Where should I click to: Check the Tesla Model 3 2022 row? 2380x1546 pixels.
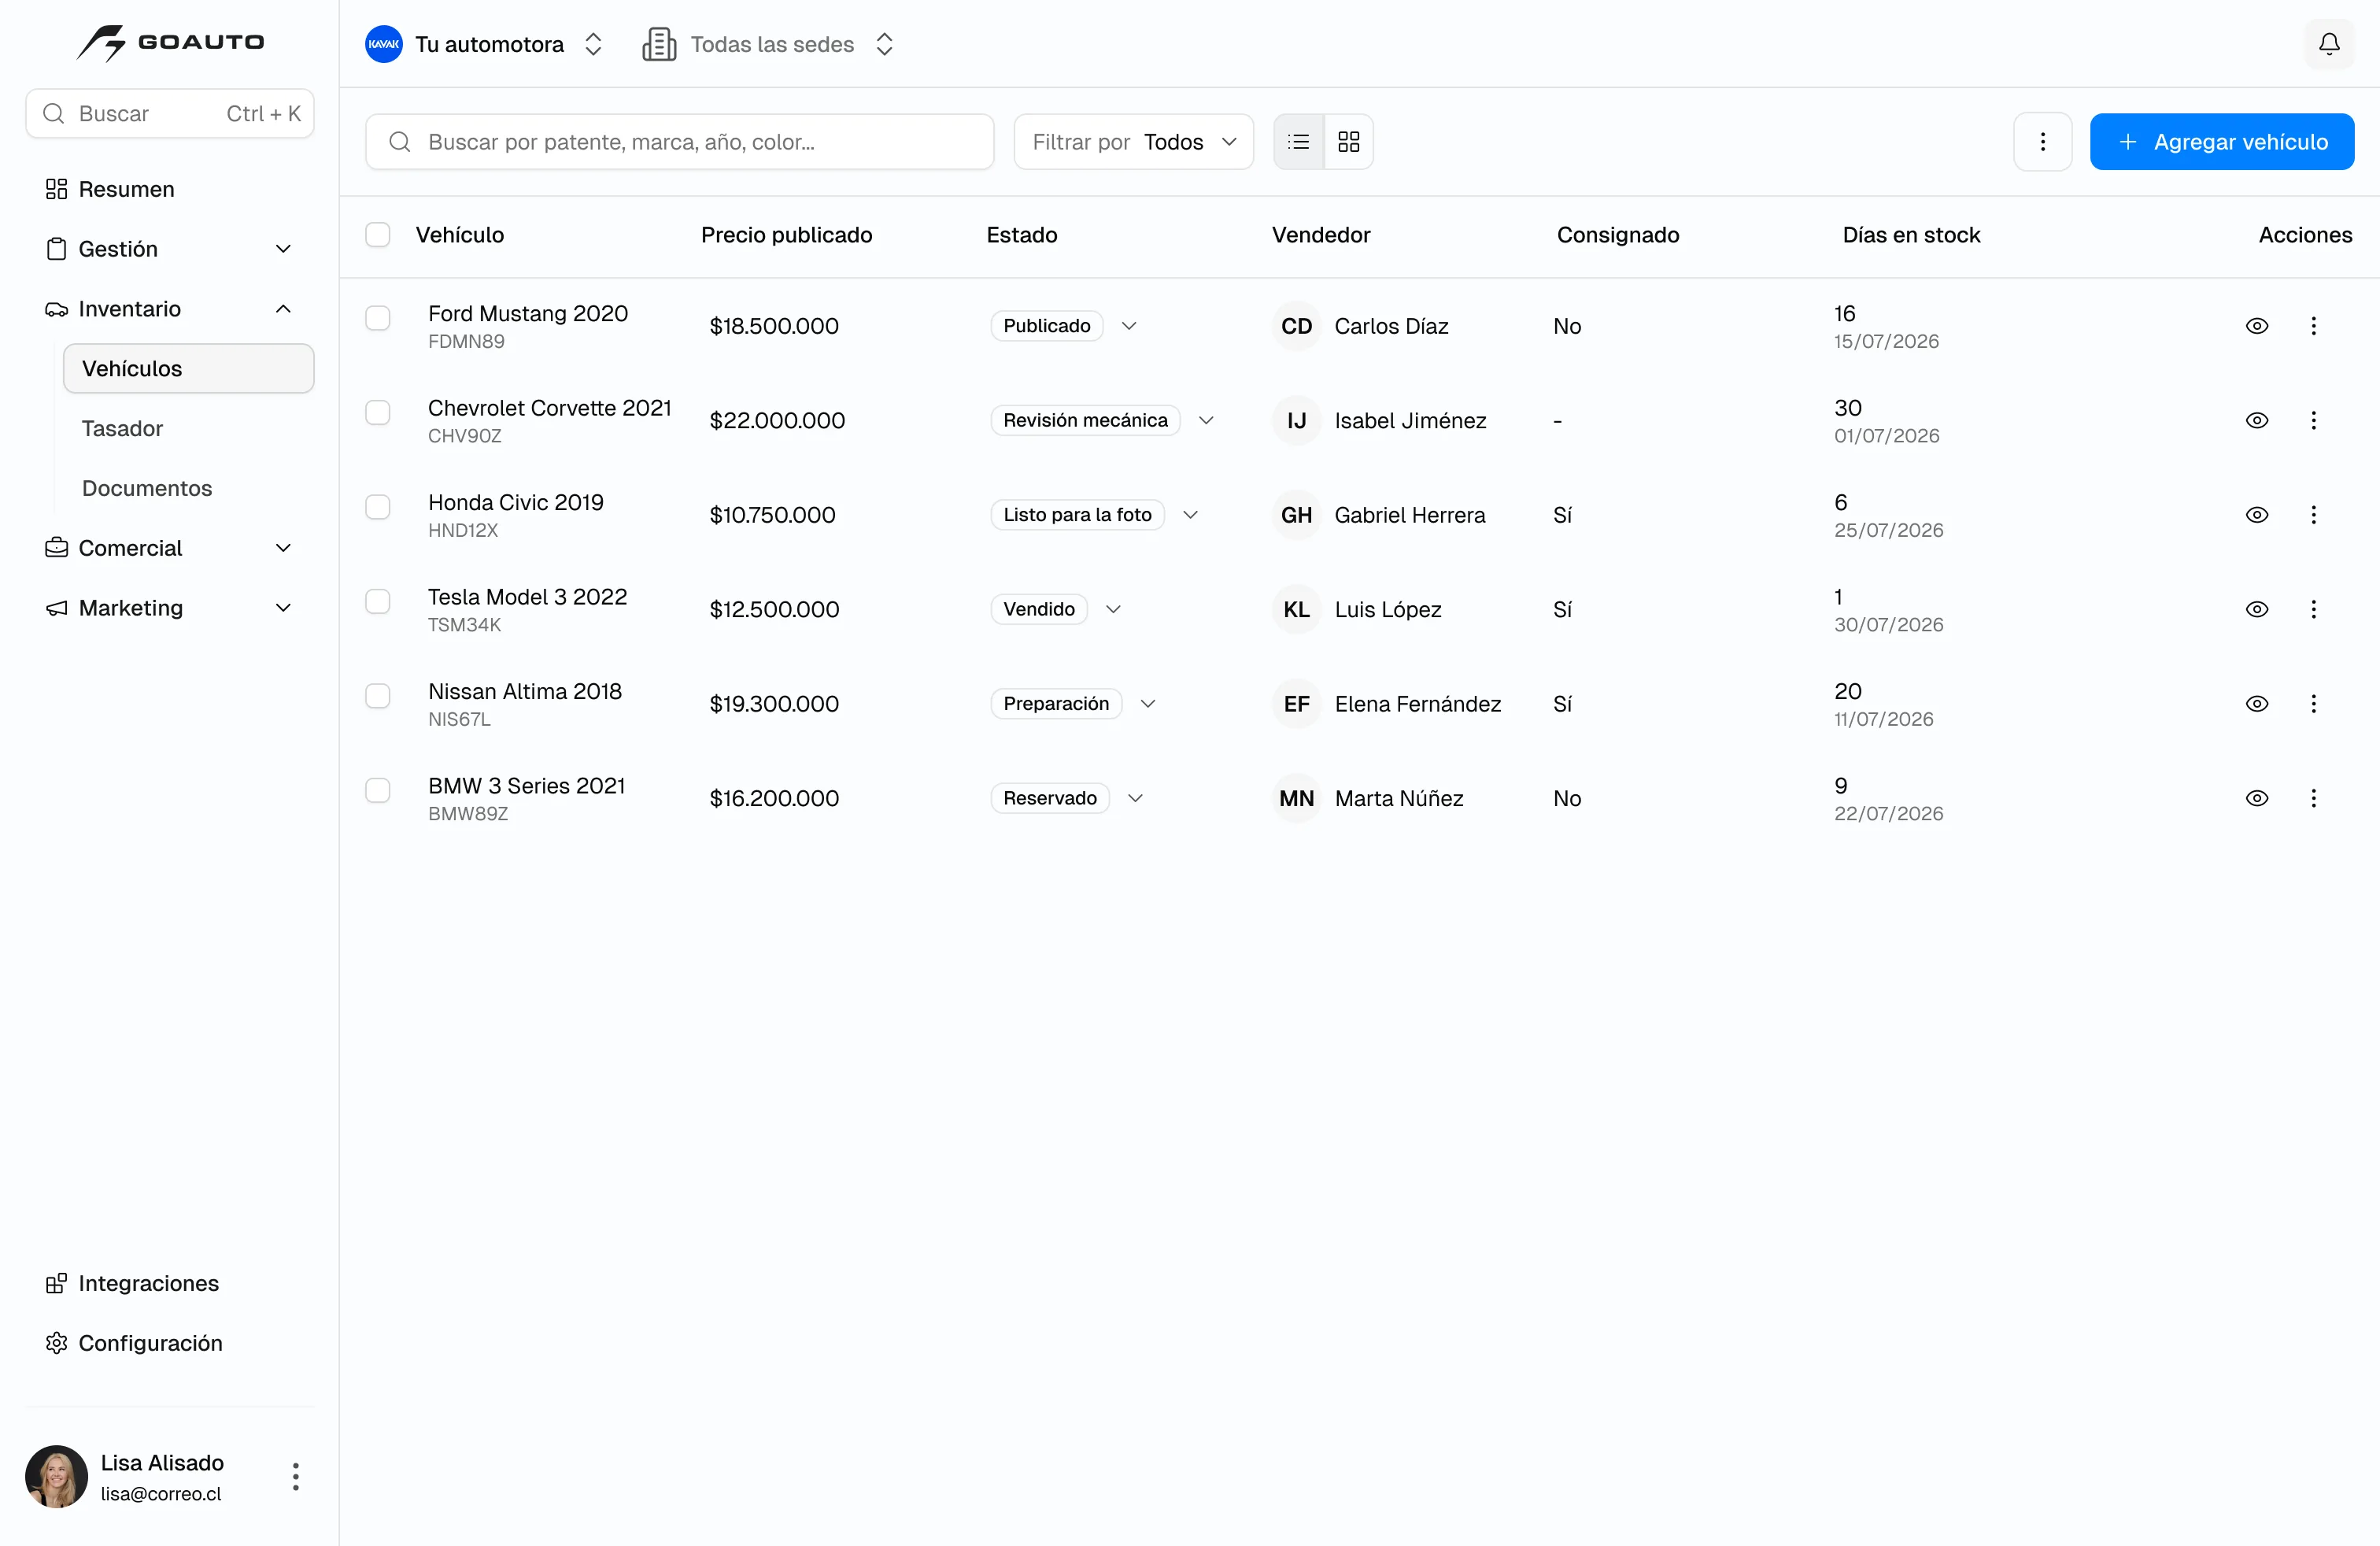point(377,601)
